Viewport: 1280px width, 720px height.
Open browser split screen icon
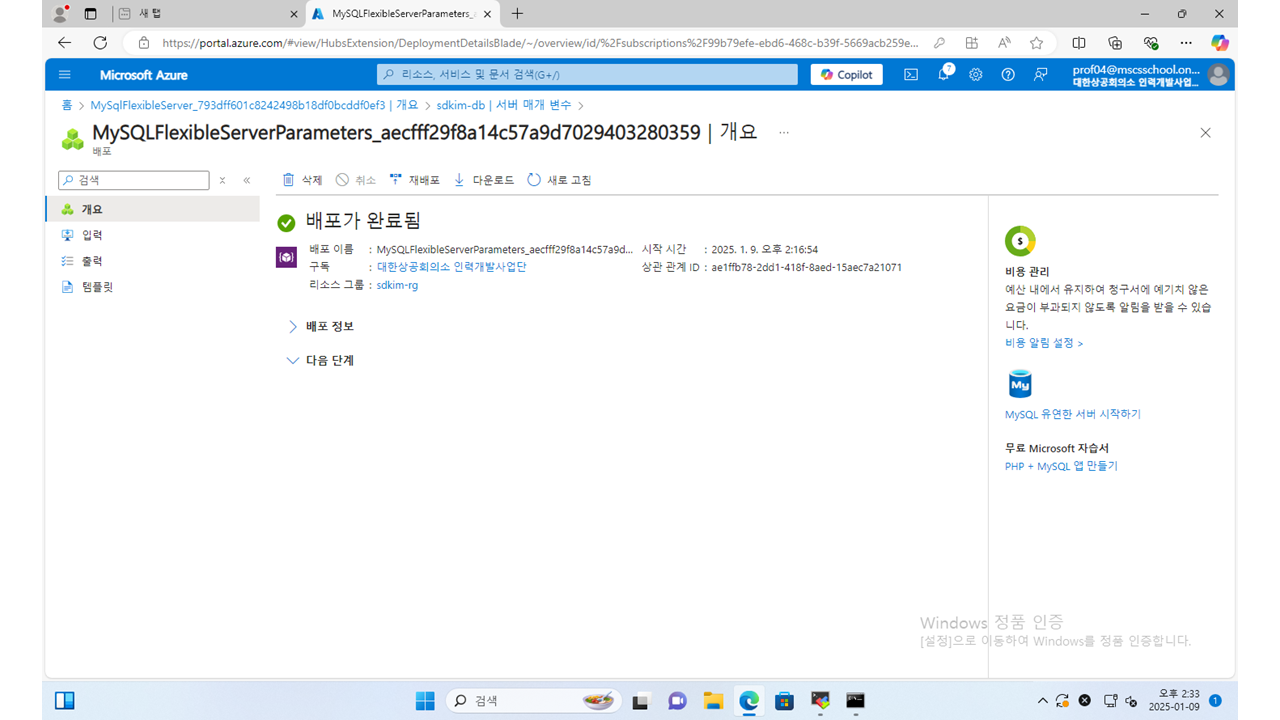coord(1079,43)
